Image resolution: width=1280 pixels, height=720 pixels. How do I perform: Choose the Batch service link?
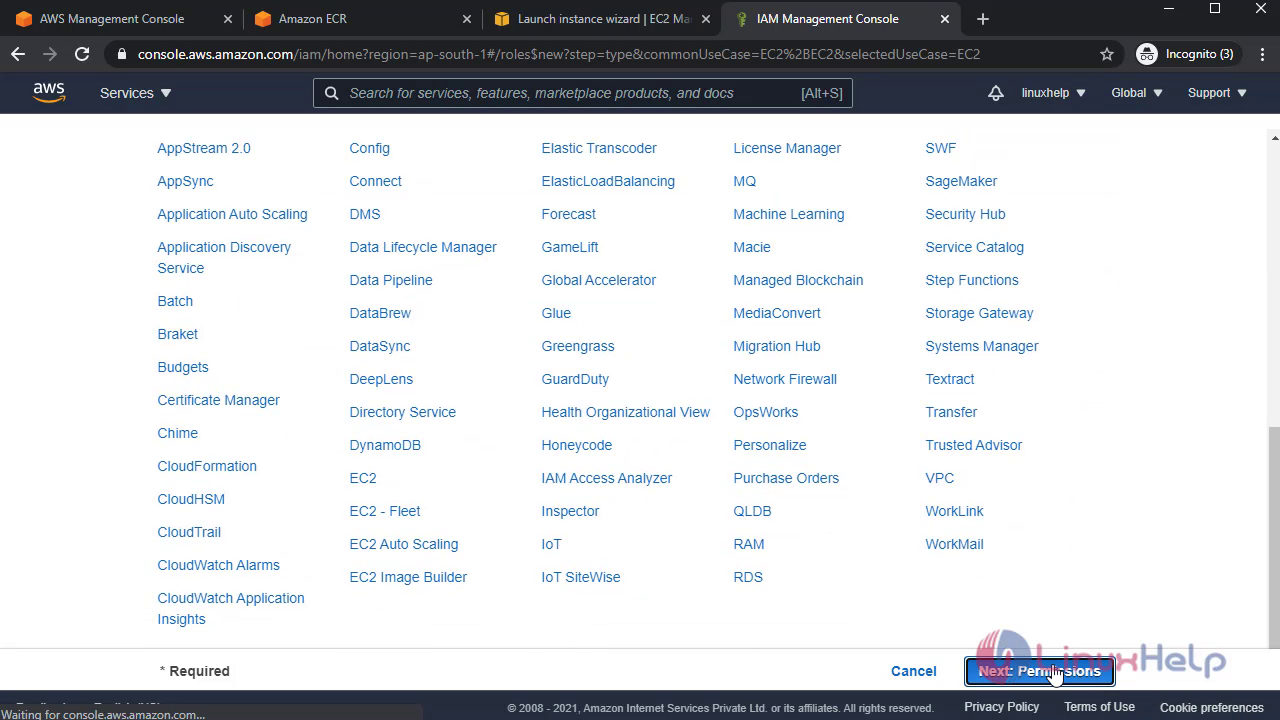tap(175, 301)
